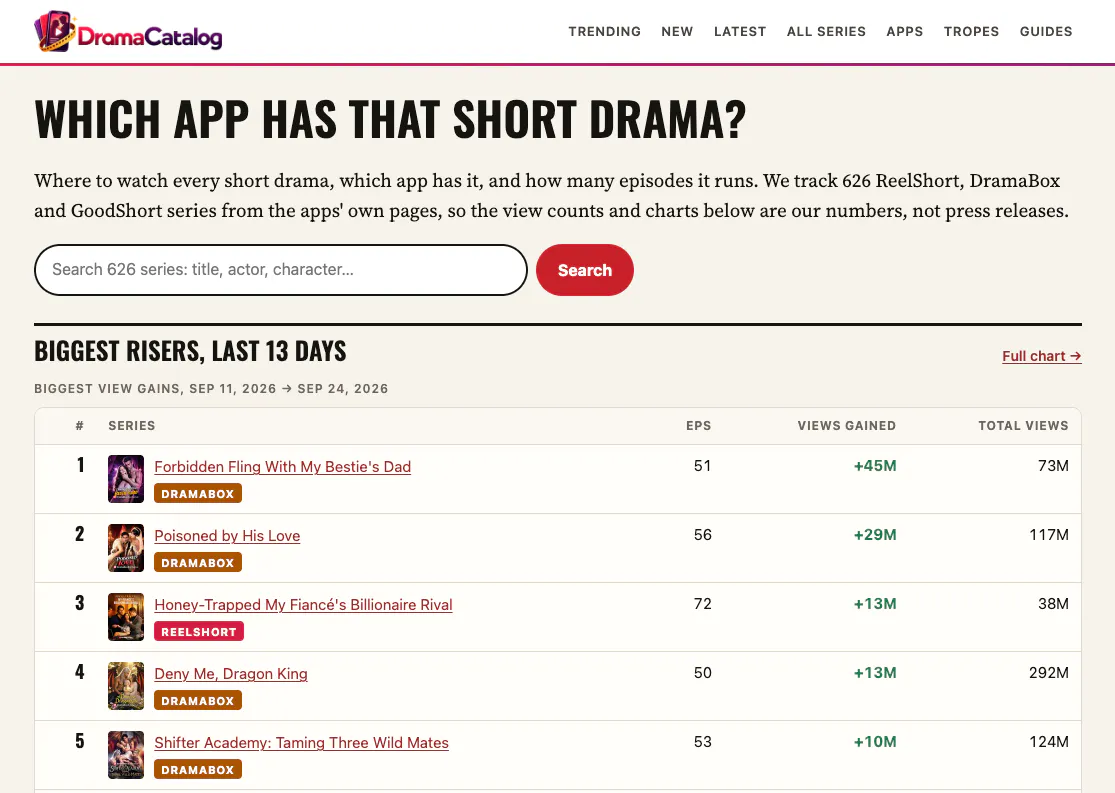Click Honey-Trapped poster thumbnail
This screenshot has height=793, width=1115.
pos(126,617)
